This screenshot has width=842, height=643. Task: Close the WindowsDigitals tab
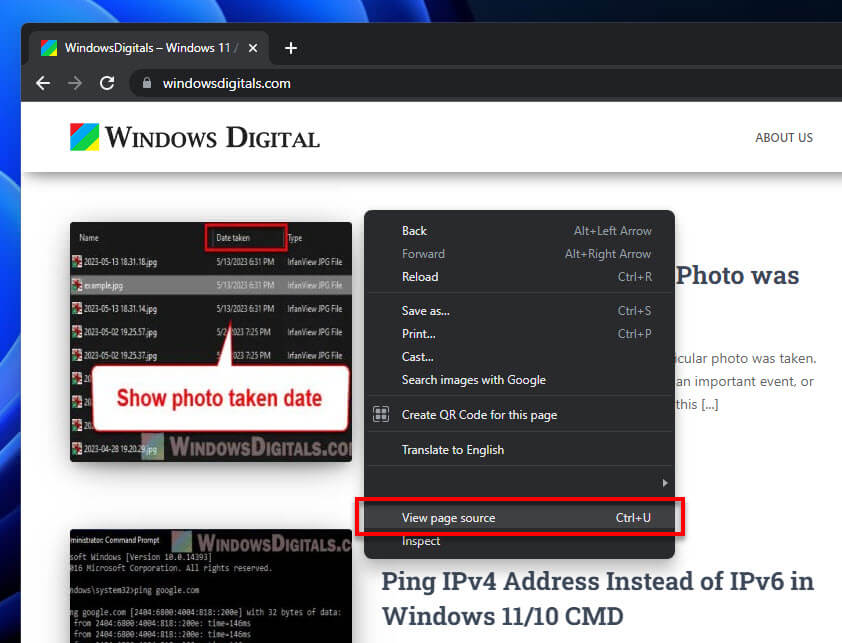point(253,48)
